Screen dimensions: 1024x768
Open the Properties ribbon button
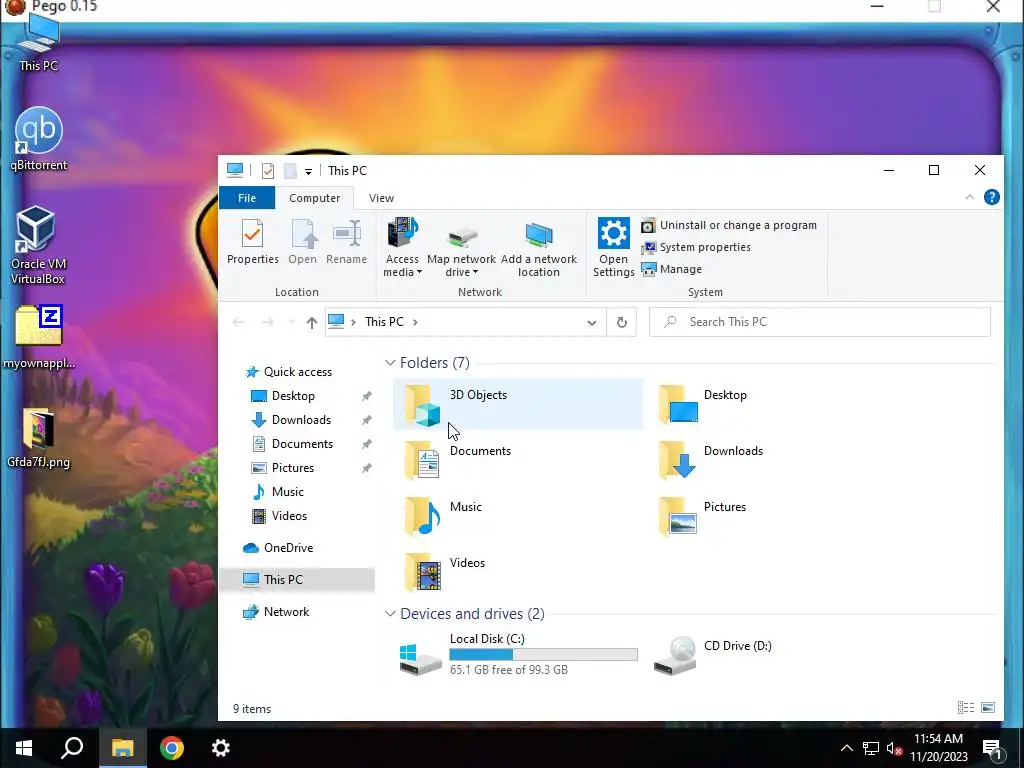click(x=253, y=242)
